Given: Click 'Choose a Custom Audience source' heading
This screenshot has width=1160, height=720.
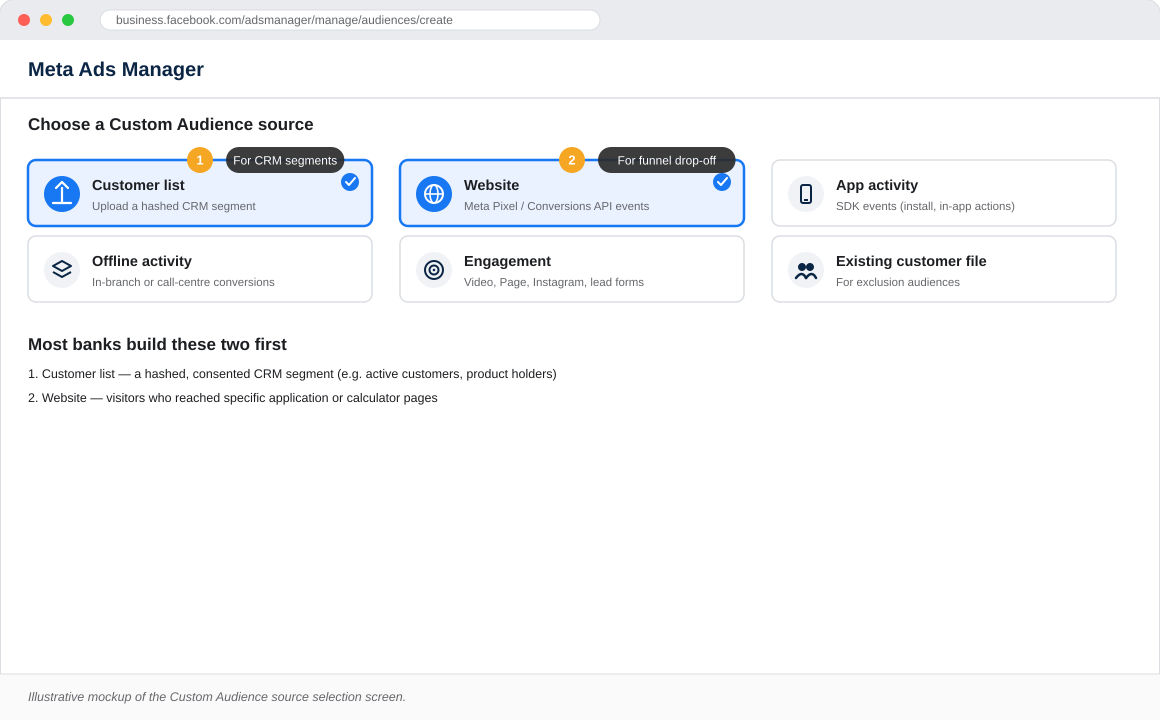Looking at the screenshot, I should click(171, 124).
